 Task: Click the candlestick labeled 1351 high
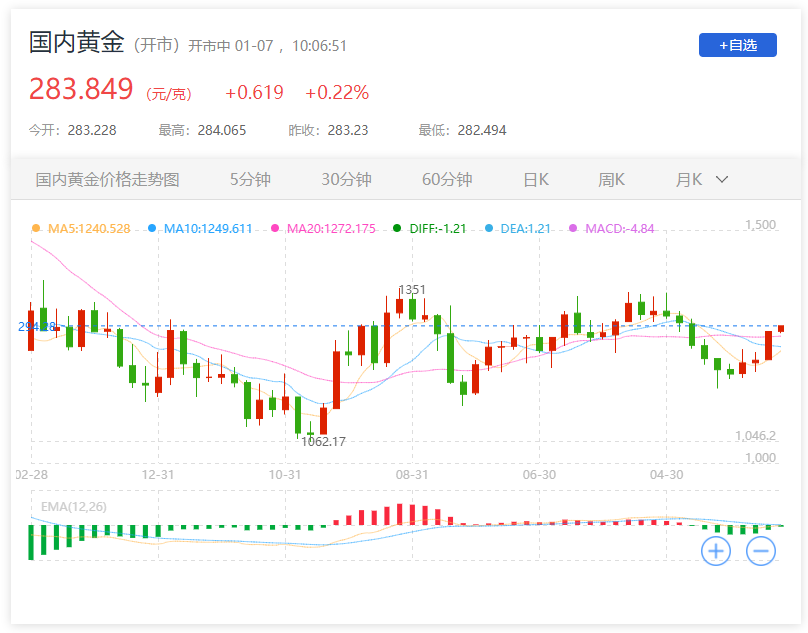(x=411, y=307)
